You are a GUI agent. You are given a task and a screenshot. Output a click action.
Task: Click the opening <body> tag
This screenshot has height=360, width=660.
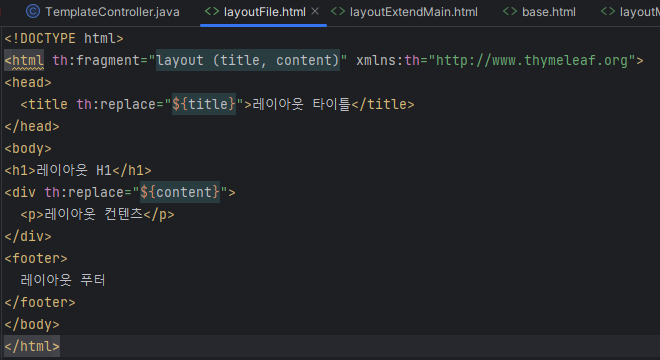tap(28, 148)
